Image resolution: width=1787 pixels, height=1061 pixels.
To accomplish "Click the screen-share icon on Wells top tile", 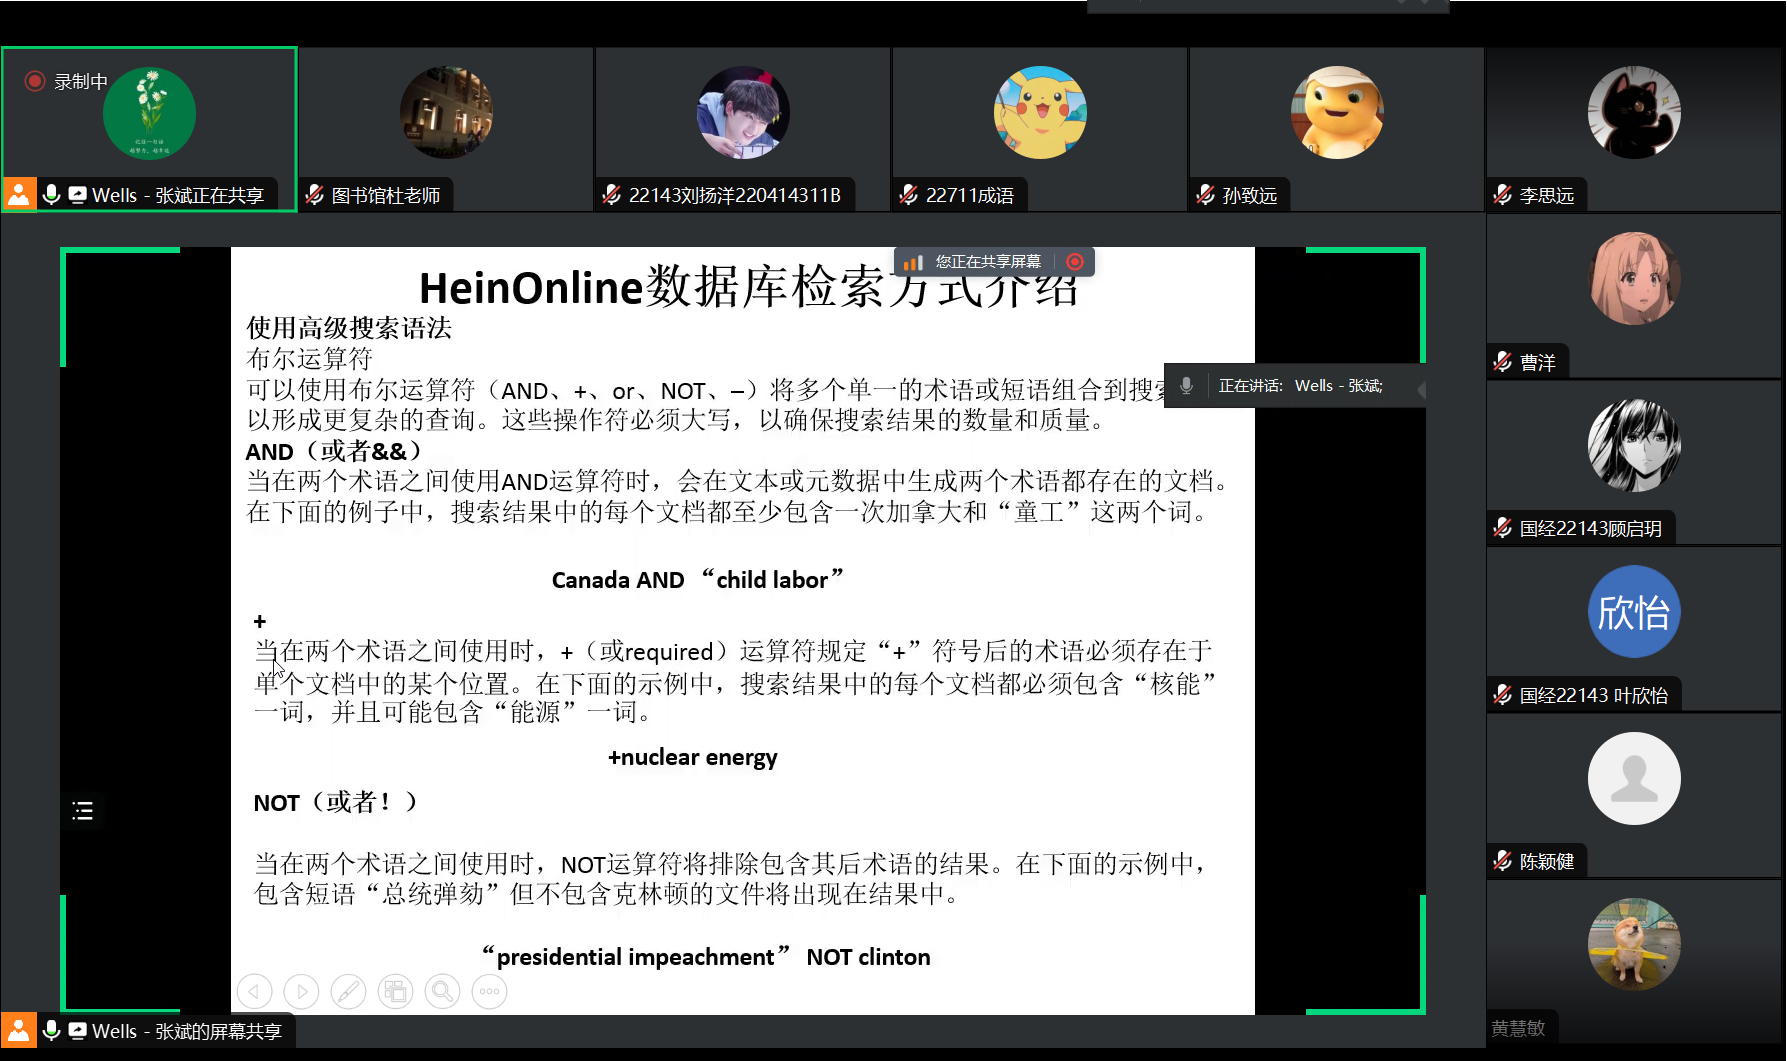I will click(x=77, y=195).
